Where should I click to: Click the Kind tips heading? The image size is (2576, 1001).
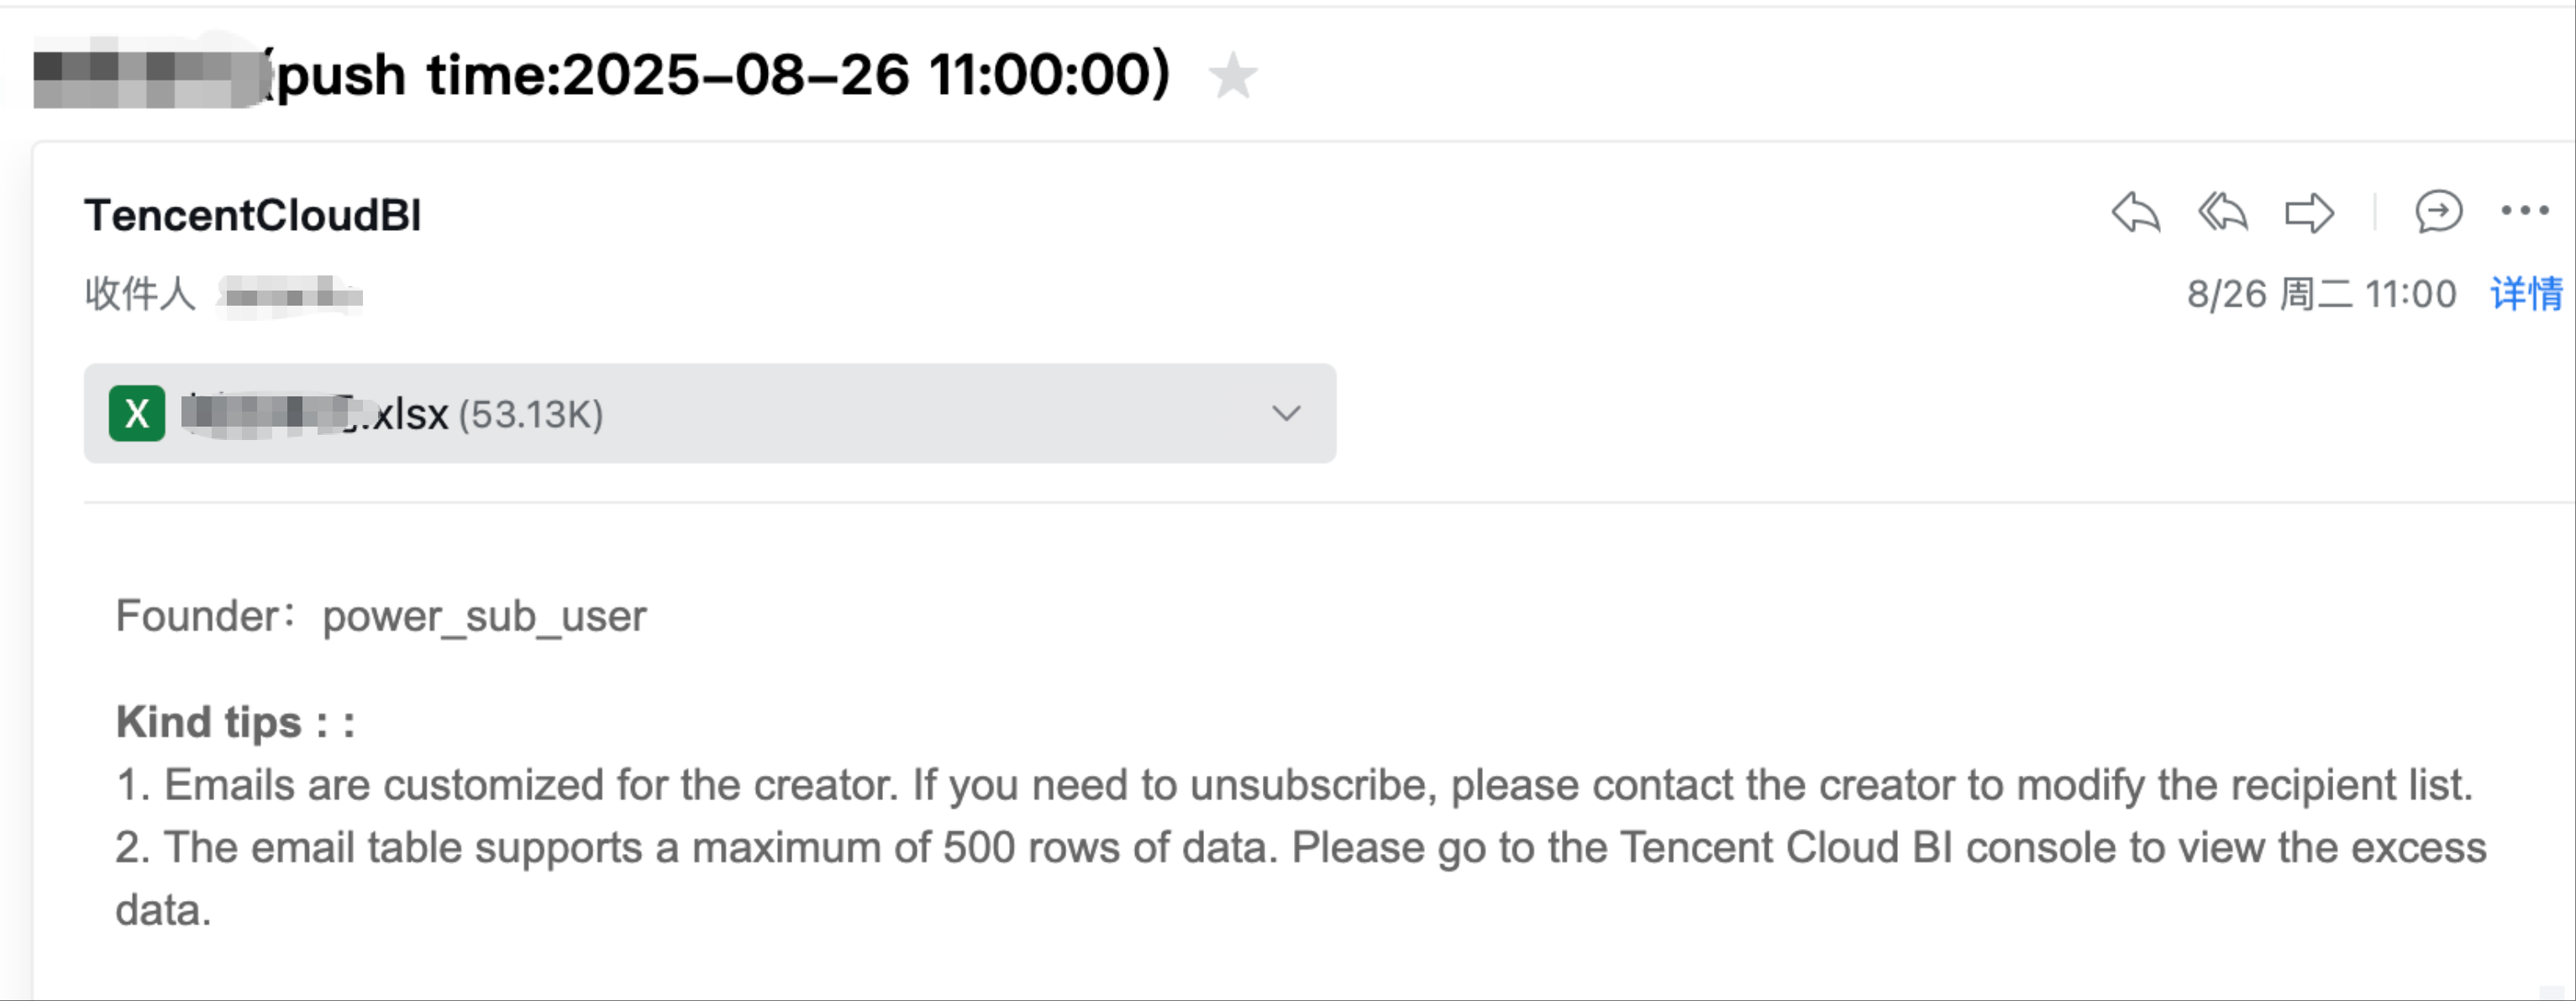pyautogui.click(x=235, y=722)
